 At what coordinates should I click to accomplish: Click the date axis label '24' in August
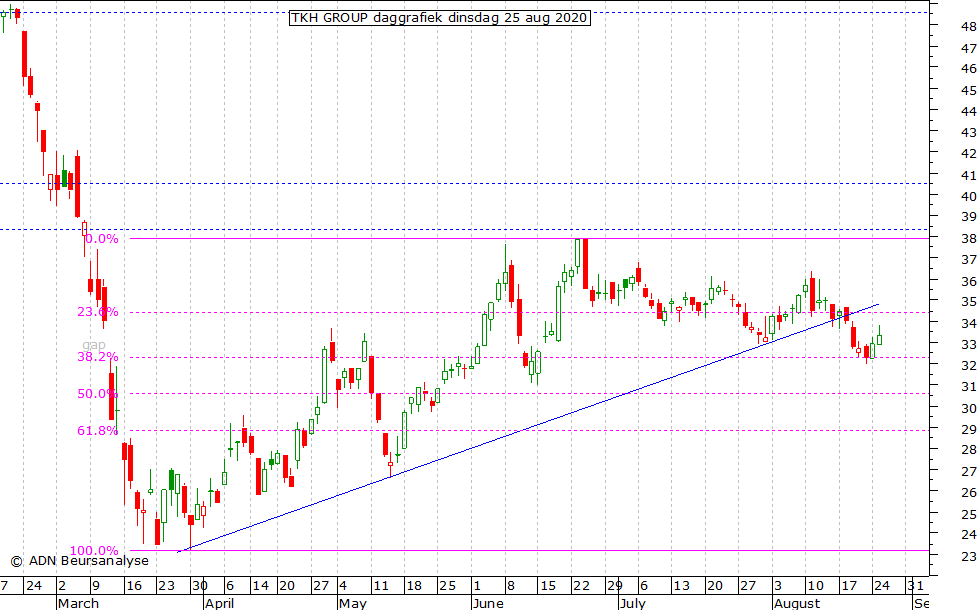point(882,586)
